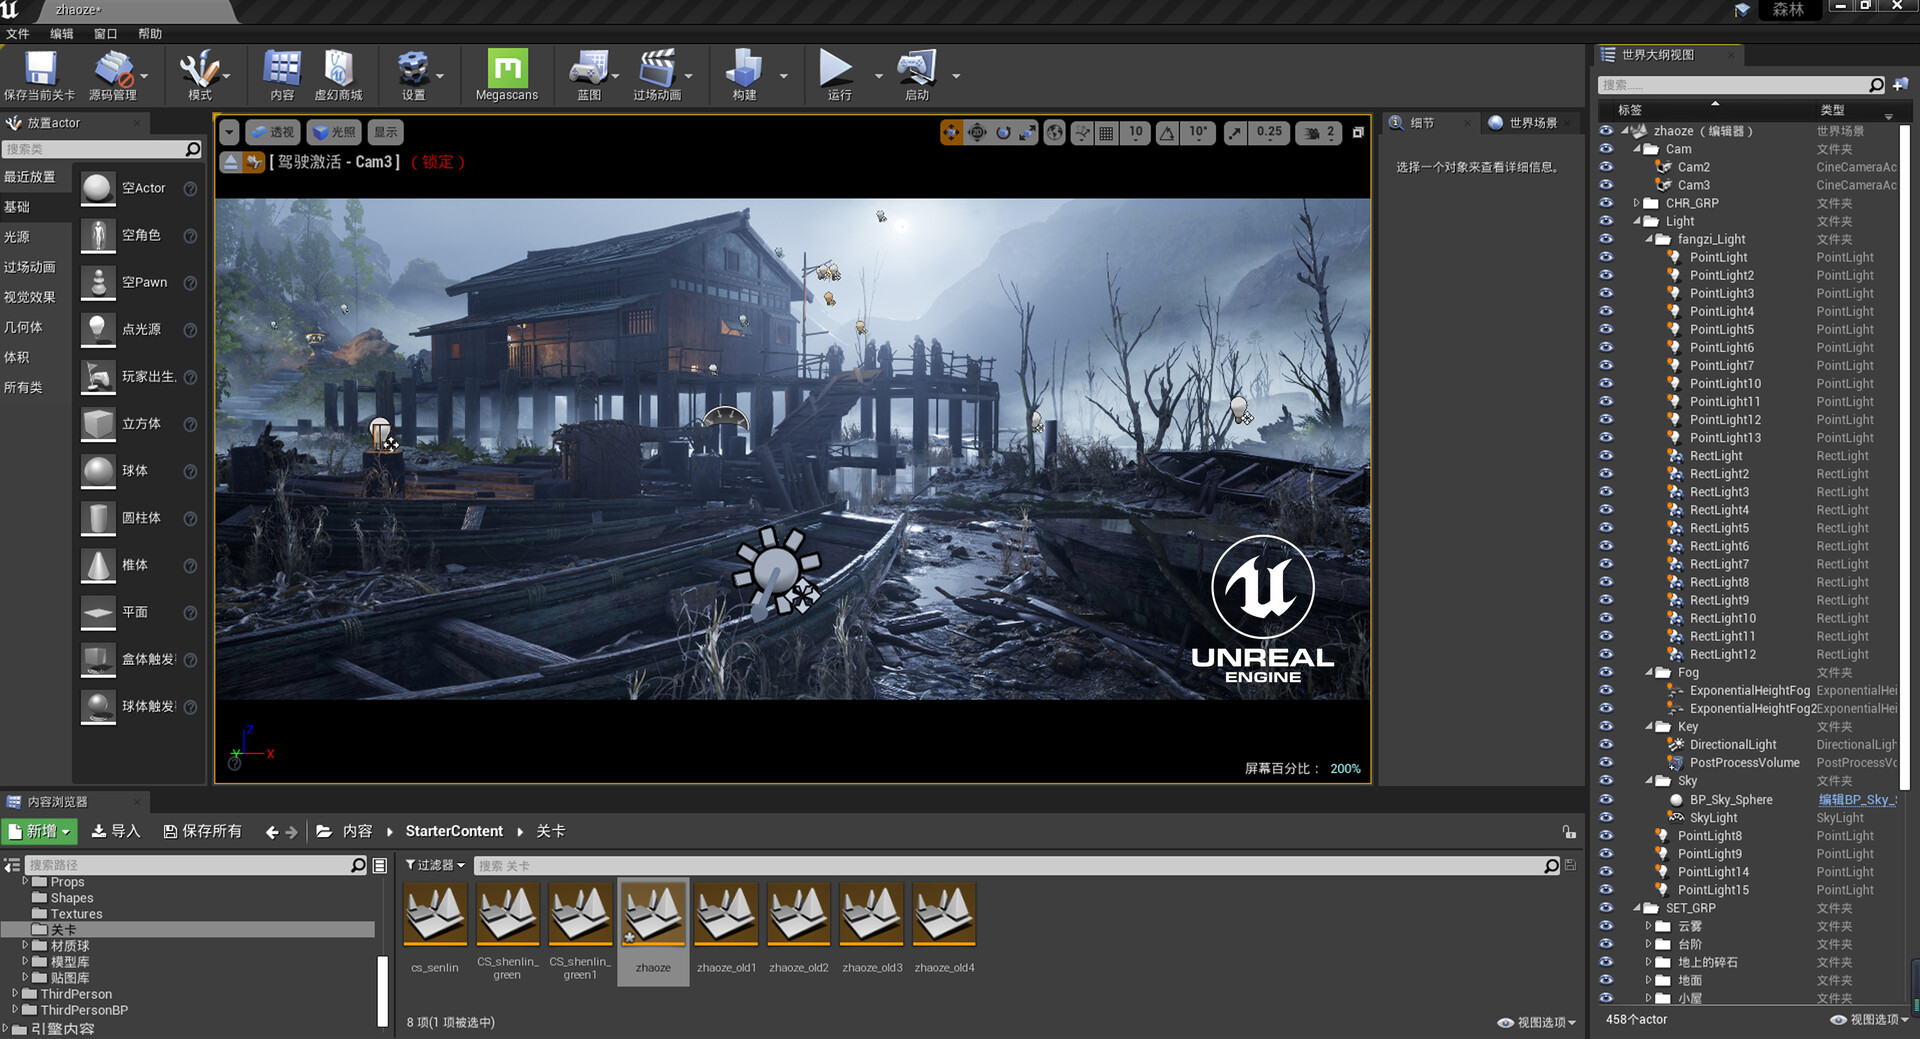1920x1039 pixels.
Task: Toggle visibility of SkyLight
Action: [x=1606, y=817]
